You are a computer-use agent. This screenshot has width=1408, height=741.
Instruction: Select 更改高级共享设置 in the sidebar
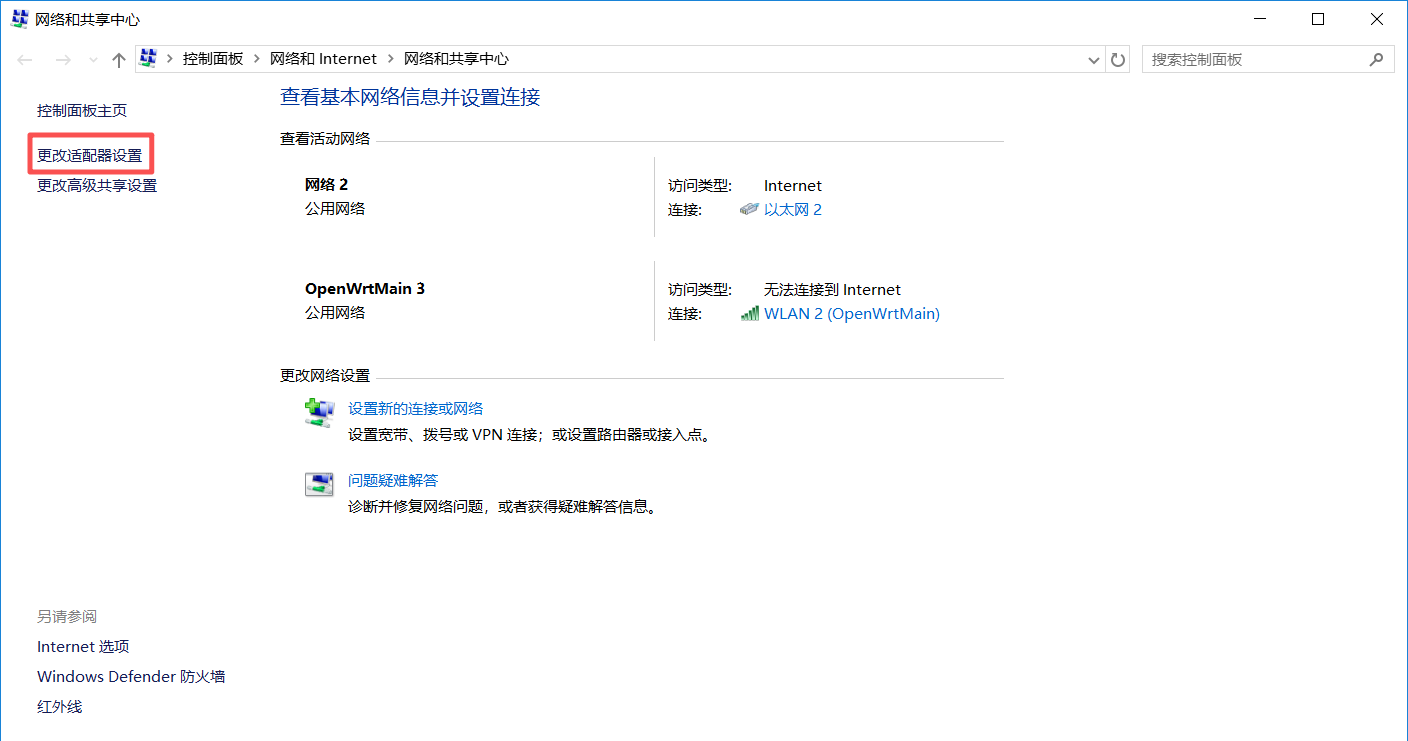tap(96, 185)
